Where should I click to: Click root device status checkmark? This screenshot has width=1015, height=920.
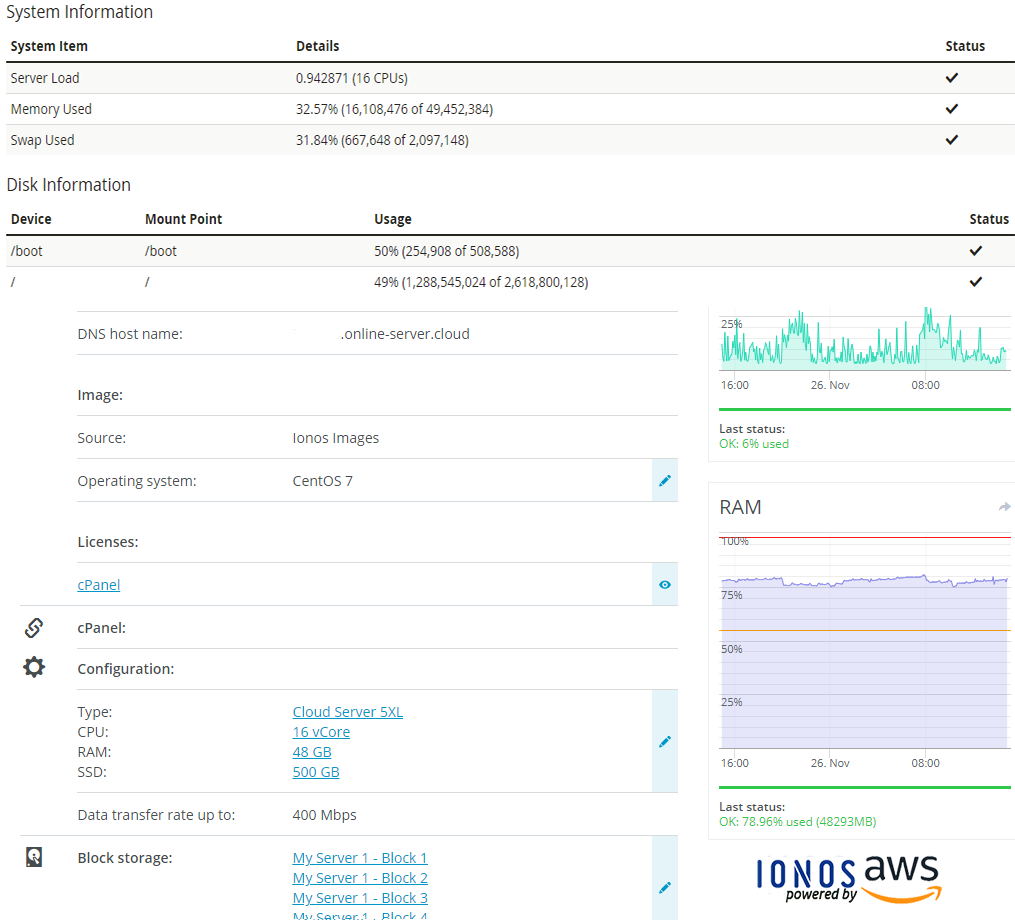pos(976,282)
